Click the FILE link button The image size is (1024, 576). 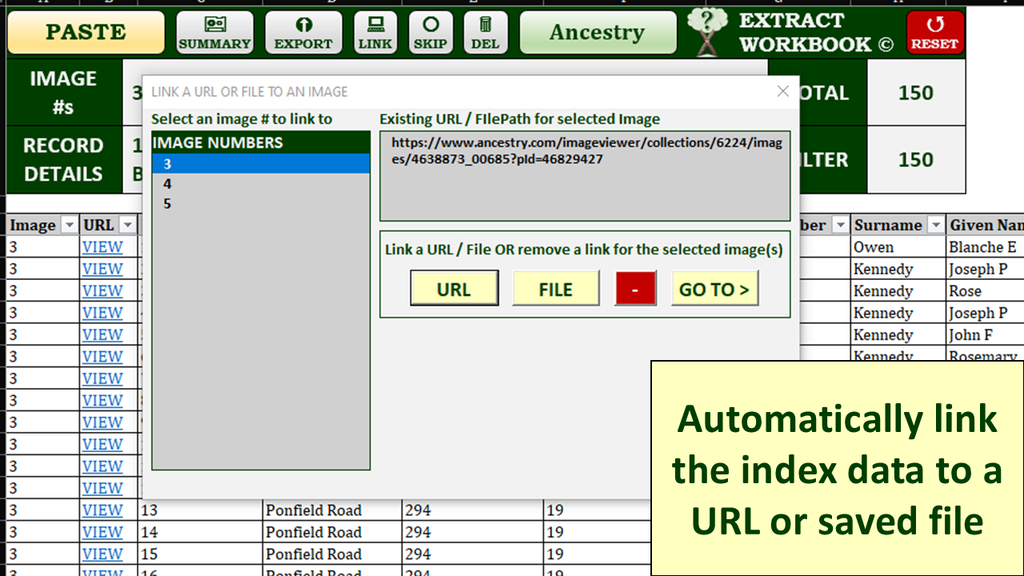point(555,288)
